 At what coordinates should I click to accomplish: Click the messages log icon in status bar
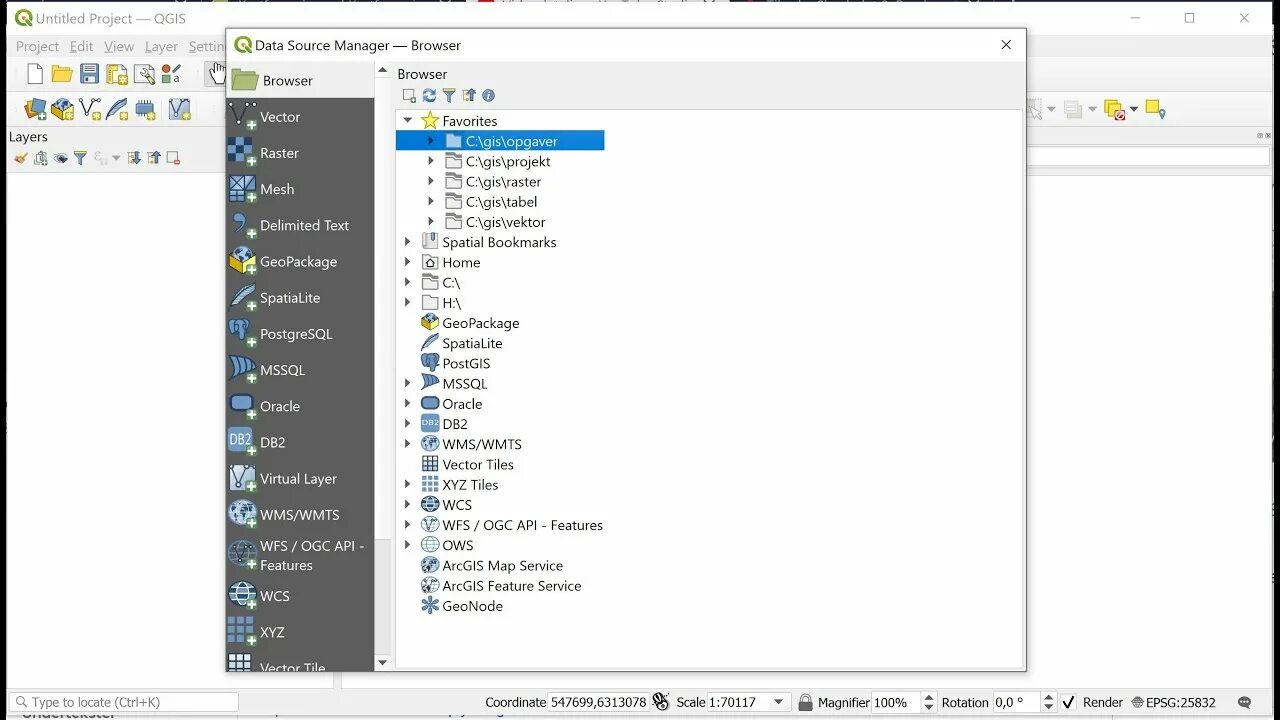click(x=1245, y=703)
